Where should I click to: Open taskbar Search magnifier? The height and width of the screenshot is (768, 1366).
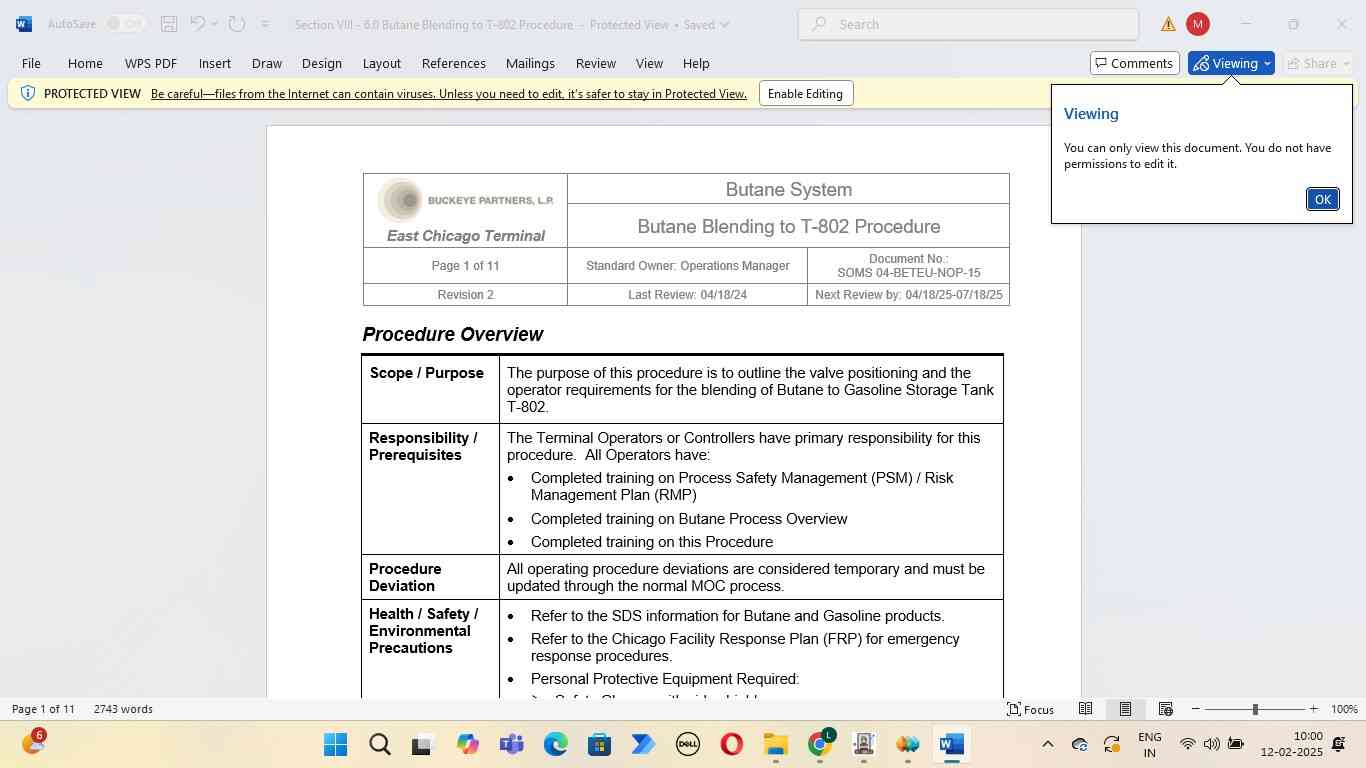[x=380, y=744]
